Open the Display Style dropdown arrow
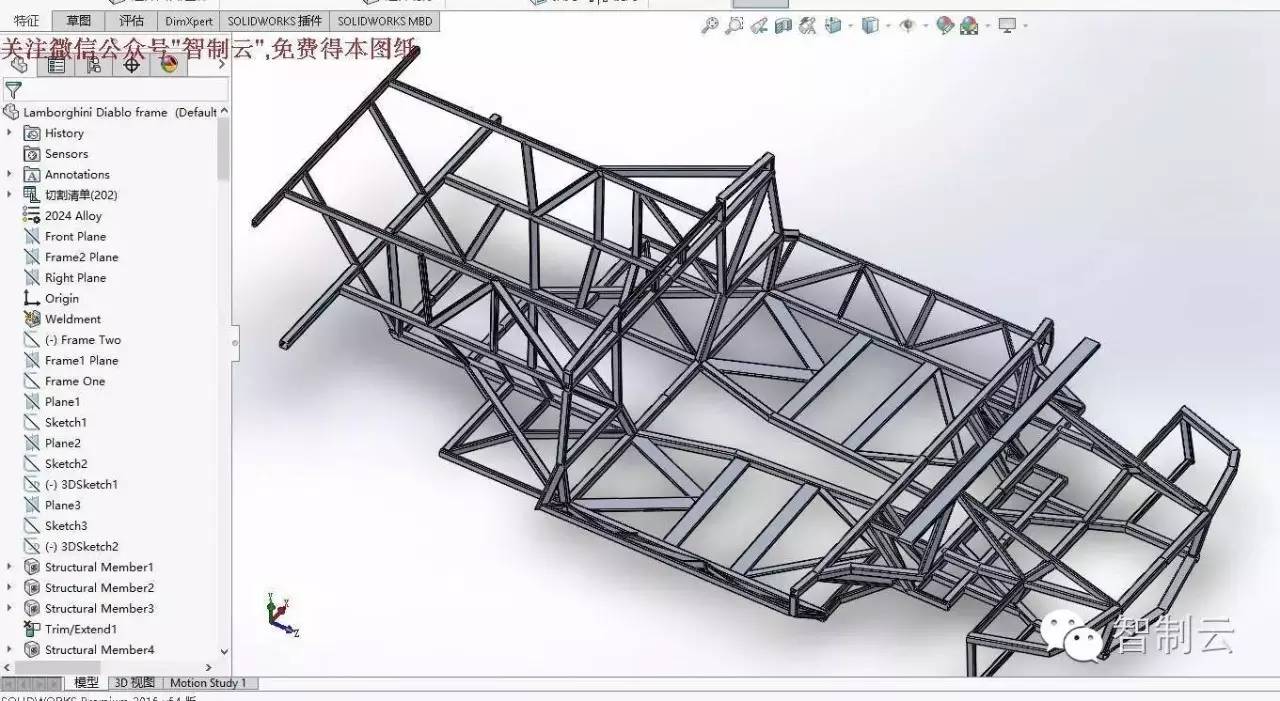The height and width of the screenshot is (701, 1280). (x=887, y=26)
